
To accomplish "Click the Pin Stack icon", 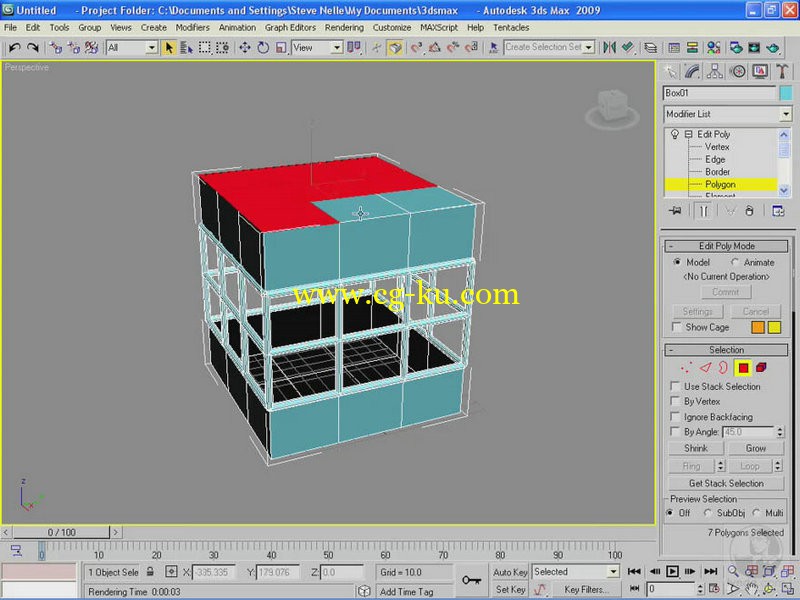I will 675,211.
